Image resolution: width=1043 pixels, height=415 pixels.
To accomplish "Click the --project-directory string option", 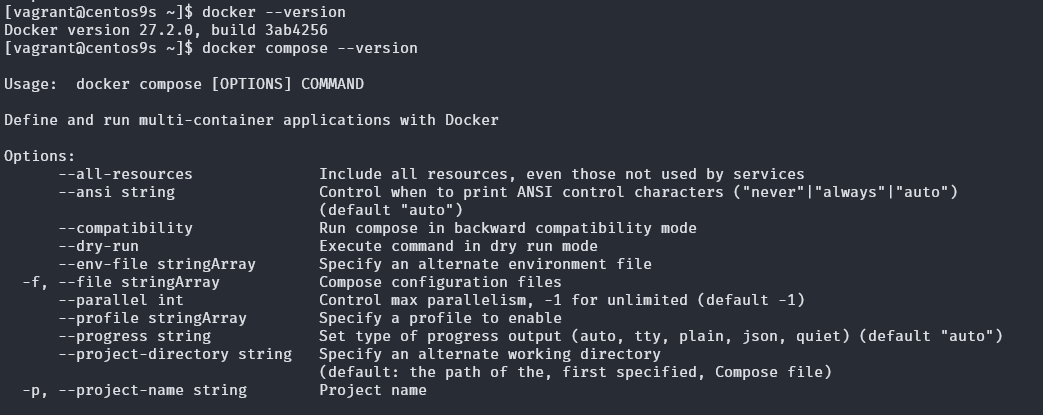I will pos(175,354).
